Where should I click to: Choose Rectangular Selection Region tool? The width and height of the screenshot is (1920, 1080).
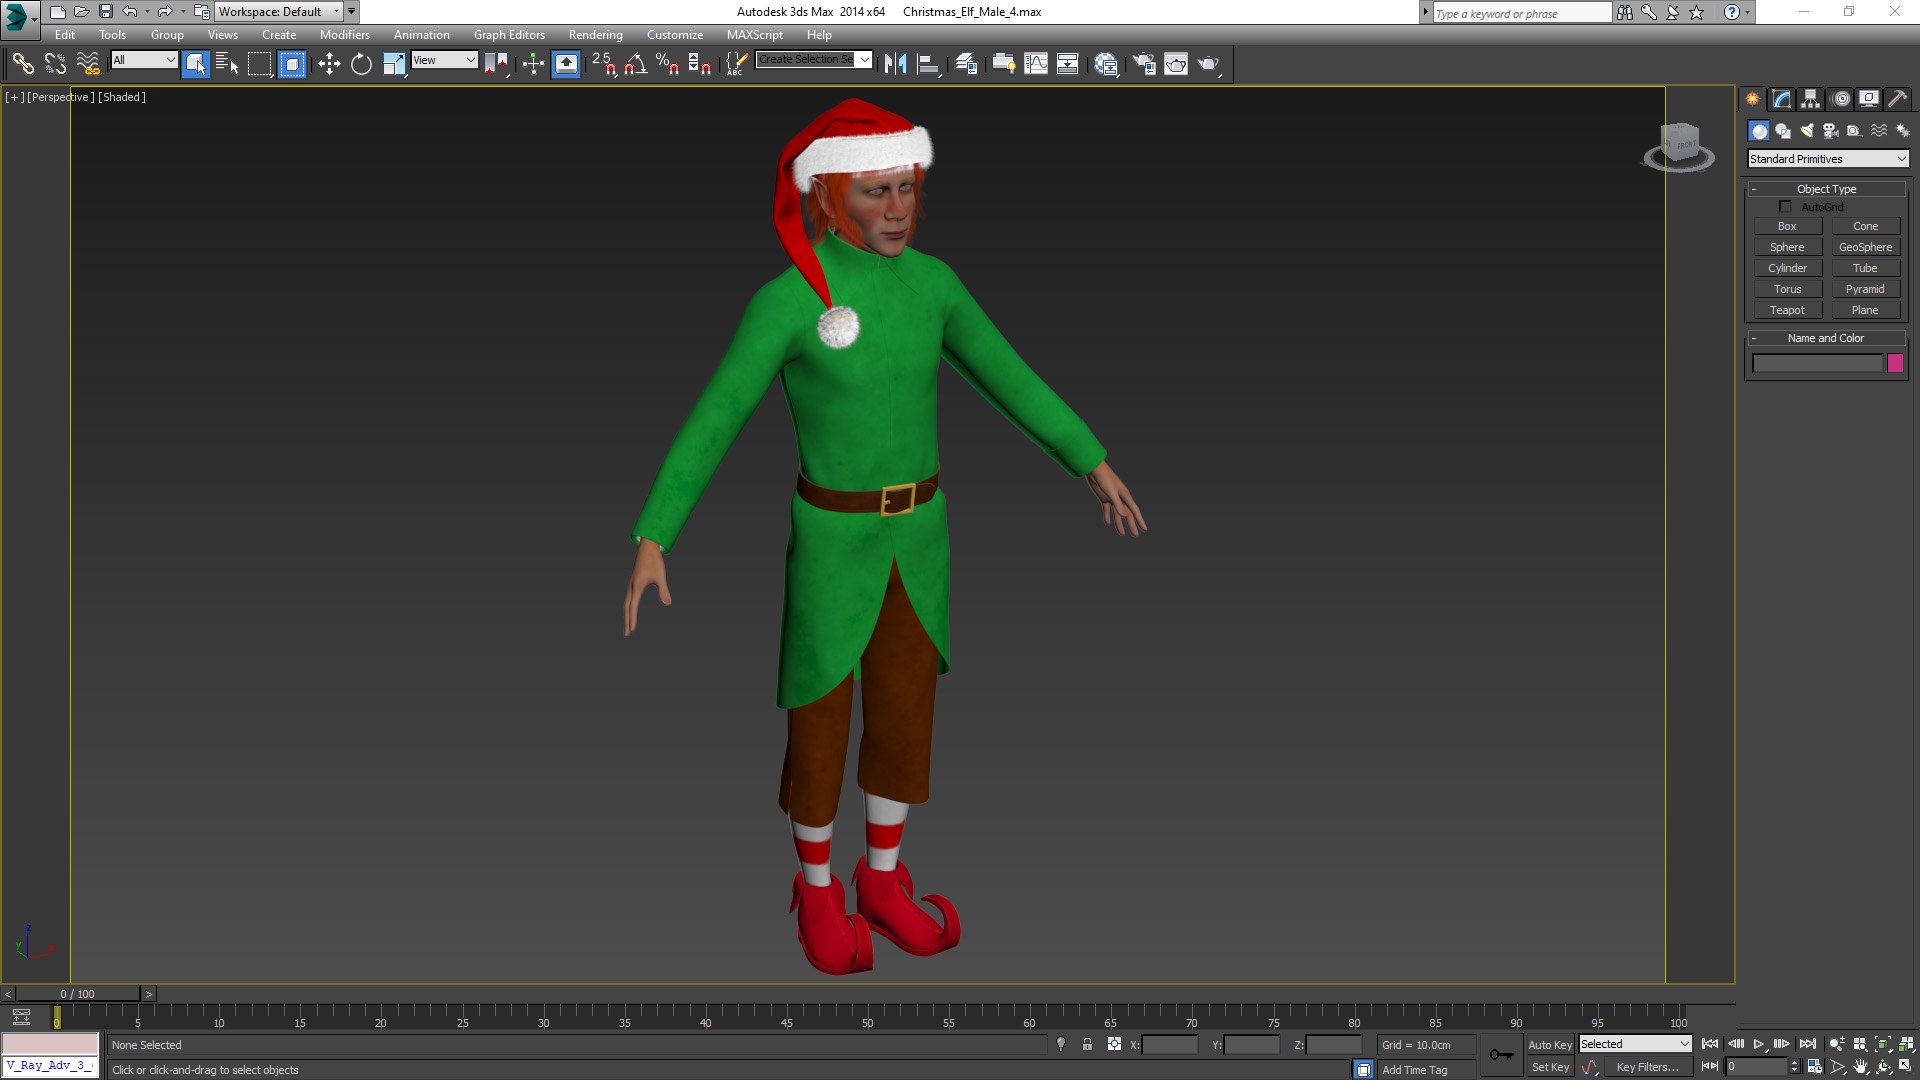(259, 64)
